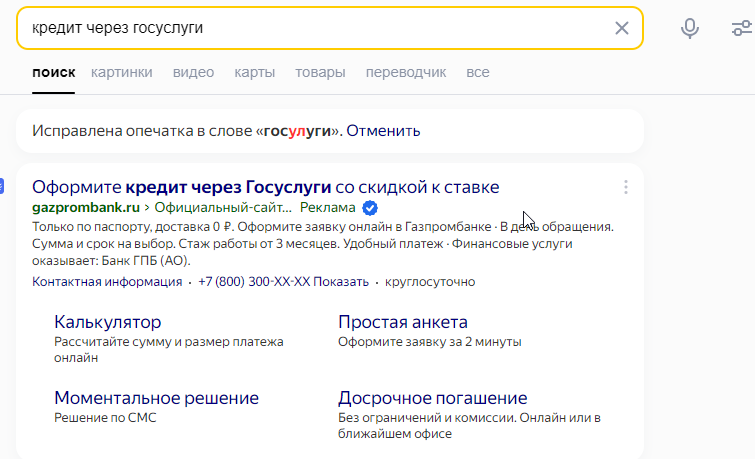Click «Оформите заявку за 2 минуты» text

pos(430,342)
